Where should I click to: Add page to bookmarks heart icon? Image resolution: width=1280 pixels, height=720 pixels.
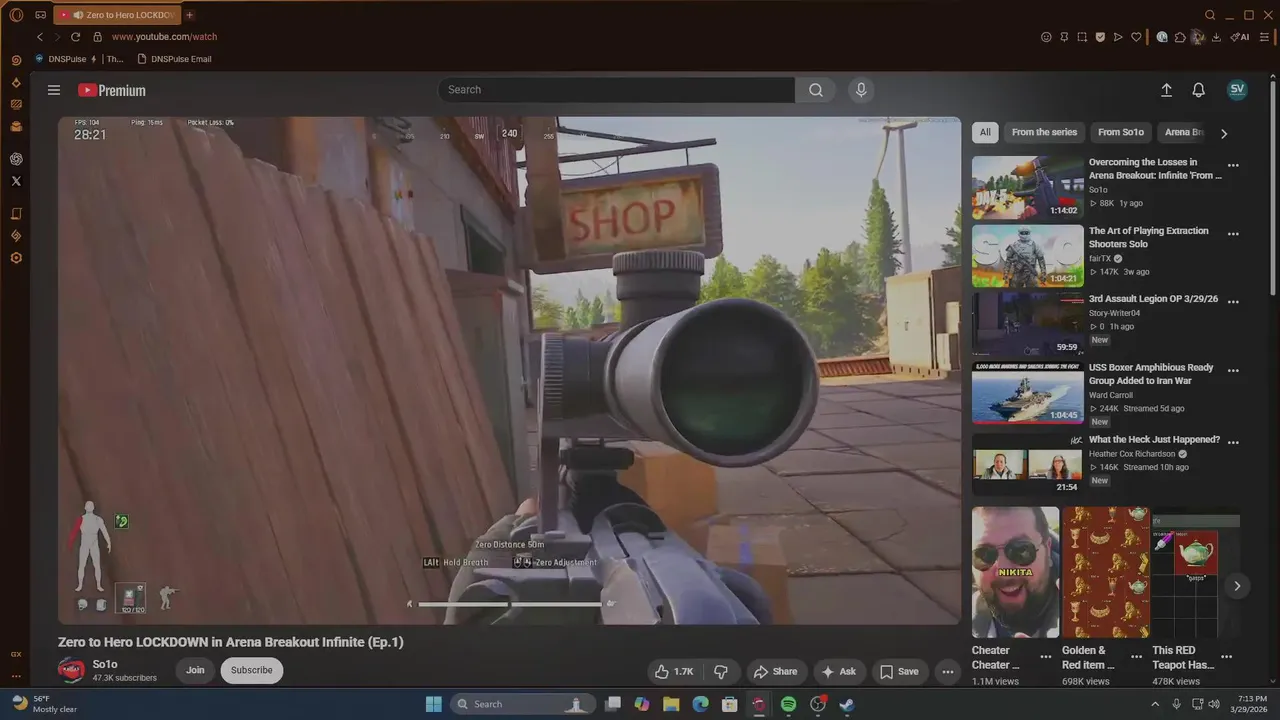(1136, 37)
